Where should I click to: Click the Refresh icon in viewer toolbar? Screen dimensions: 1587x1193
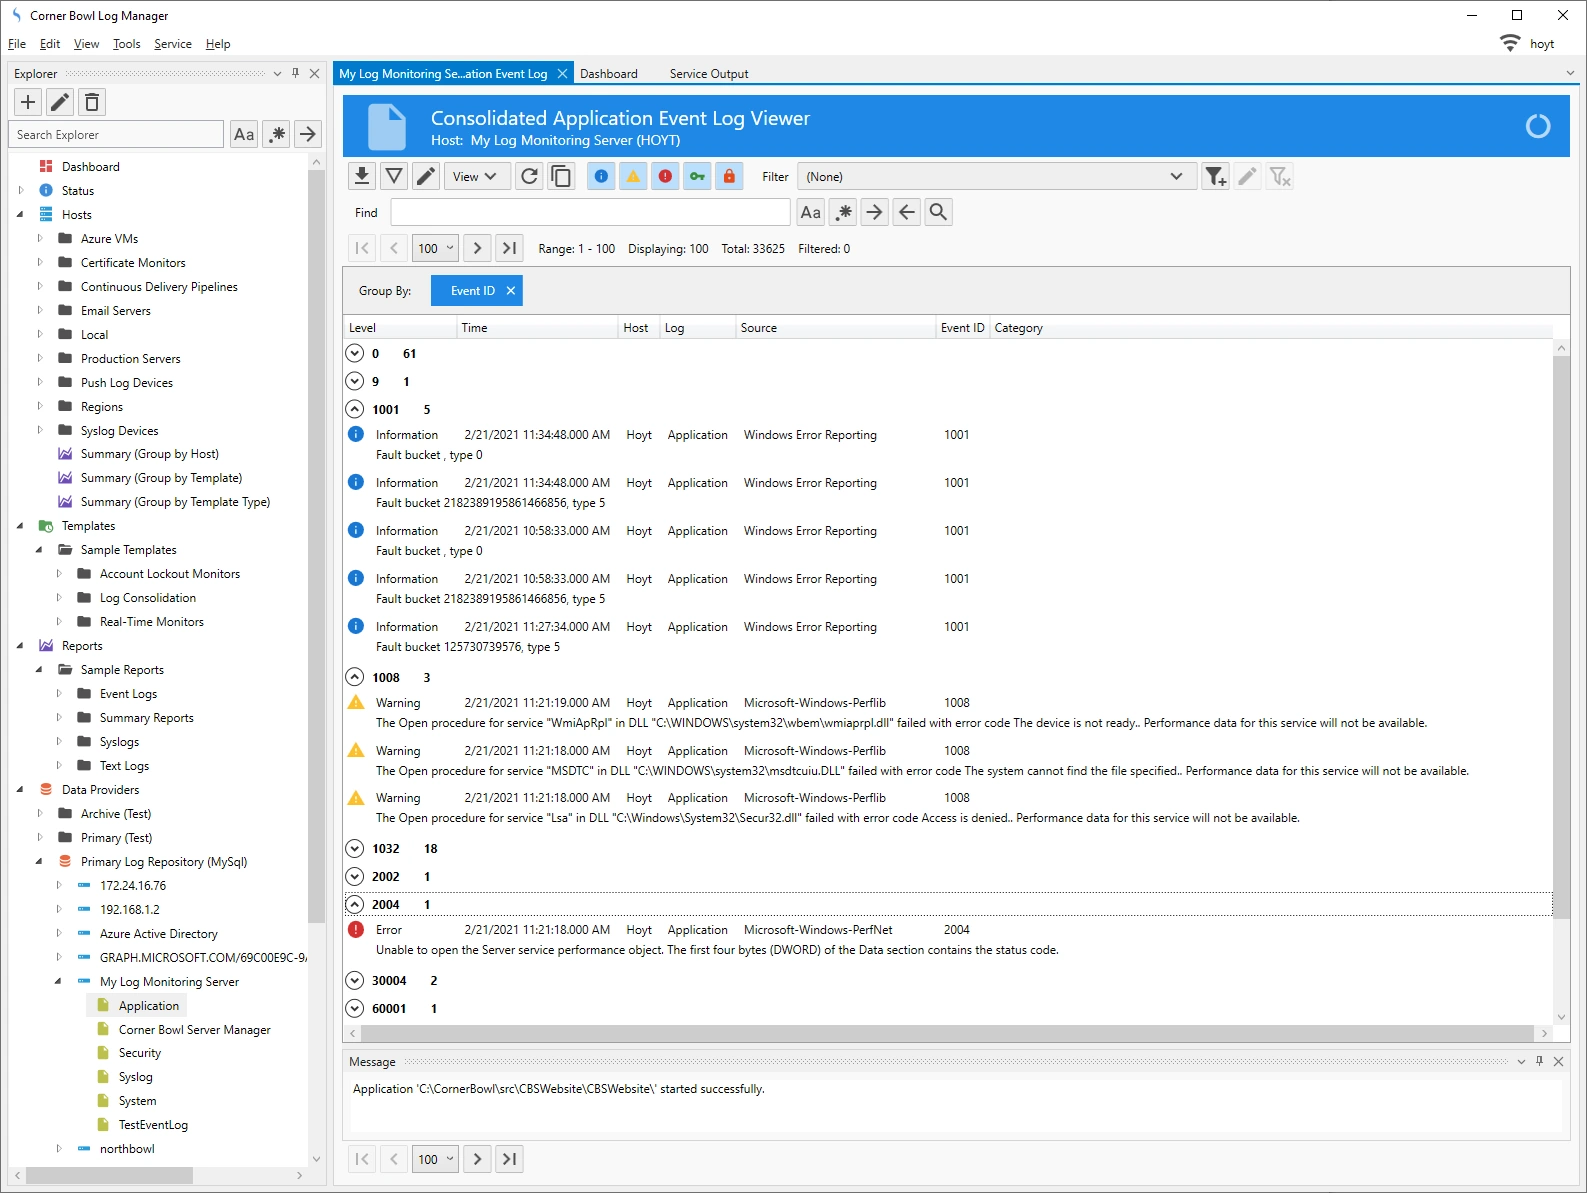(x=530, y=176)
